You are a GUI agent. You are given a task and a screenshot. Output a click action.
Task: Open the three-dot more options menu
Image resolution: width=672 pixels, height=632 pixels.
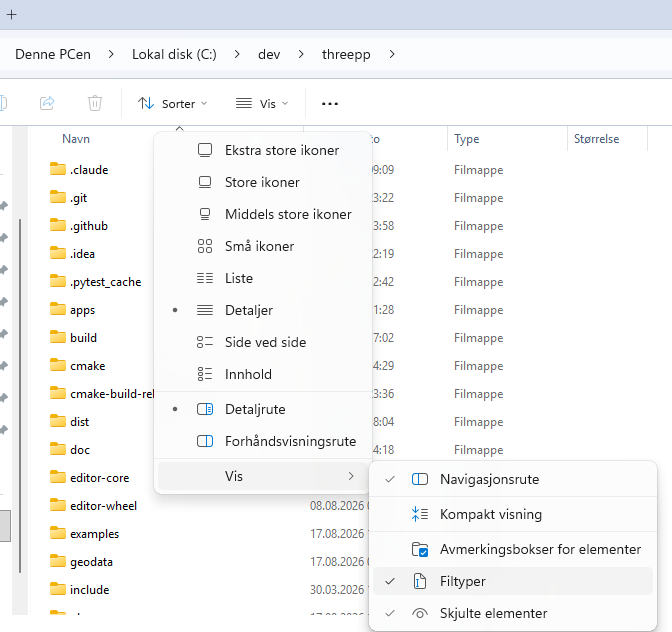pyautogui.click(x=330, y=104)
